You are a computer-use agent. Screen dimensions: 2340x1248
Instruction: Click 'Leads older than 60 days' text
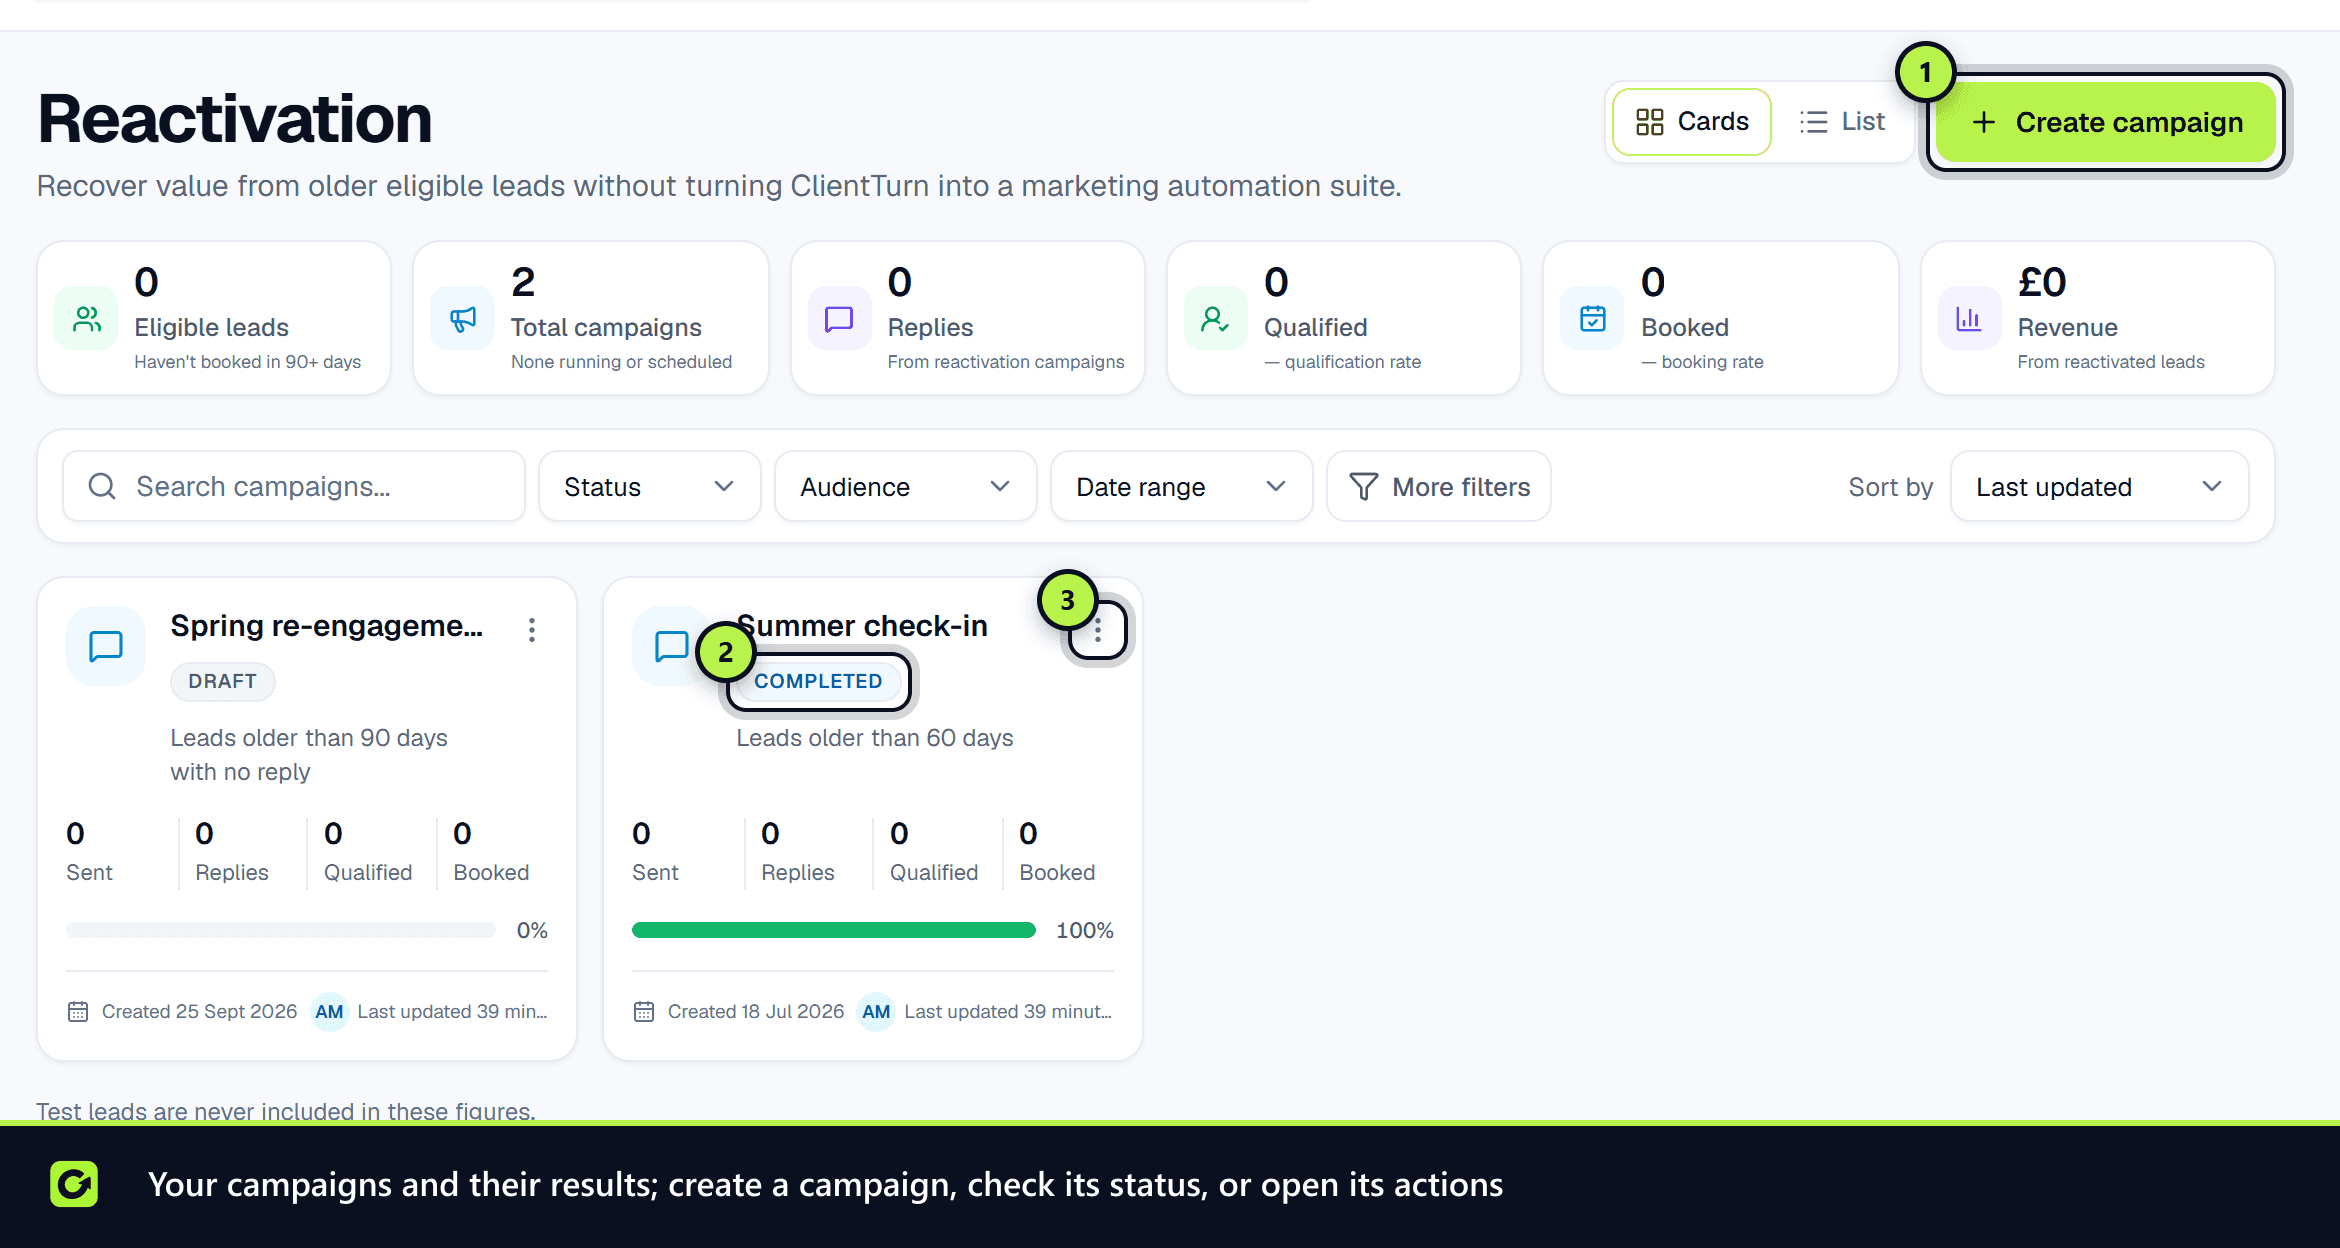(x=875, y=738)
